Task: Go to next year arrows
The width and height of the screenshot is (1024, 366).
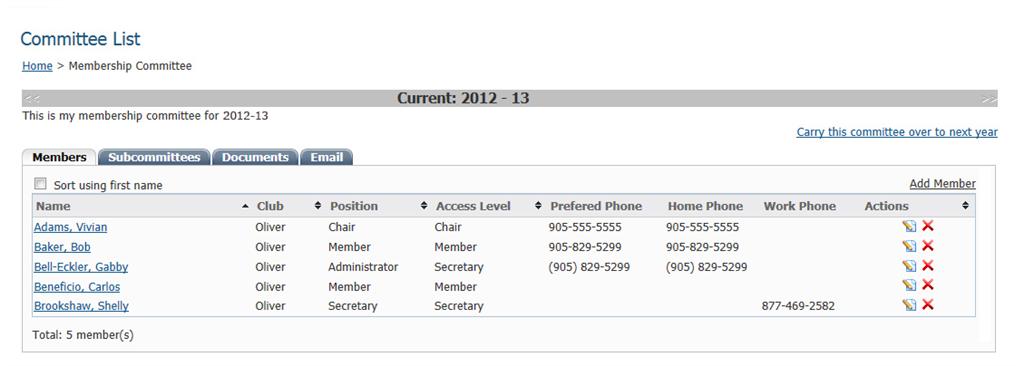Action: click(x=989, y=99)
